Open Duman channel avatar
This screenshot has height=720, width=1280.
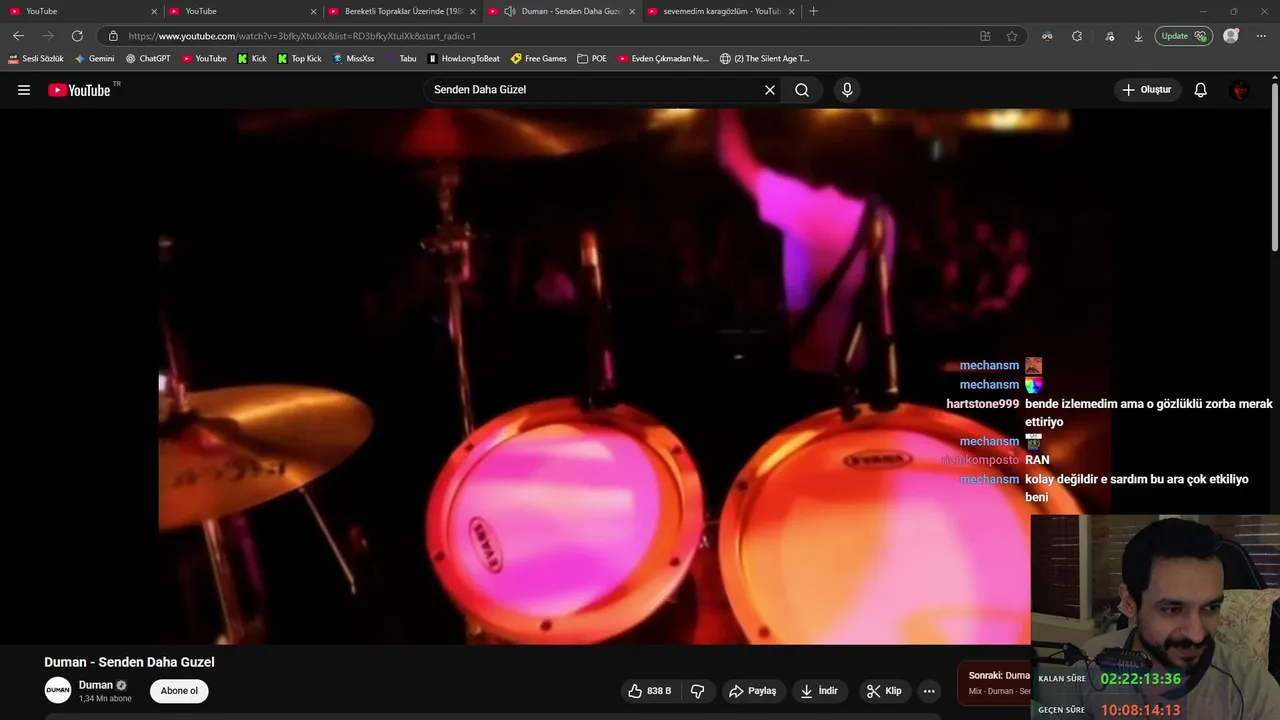pyautogui.click(x=58, y=690)
